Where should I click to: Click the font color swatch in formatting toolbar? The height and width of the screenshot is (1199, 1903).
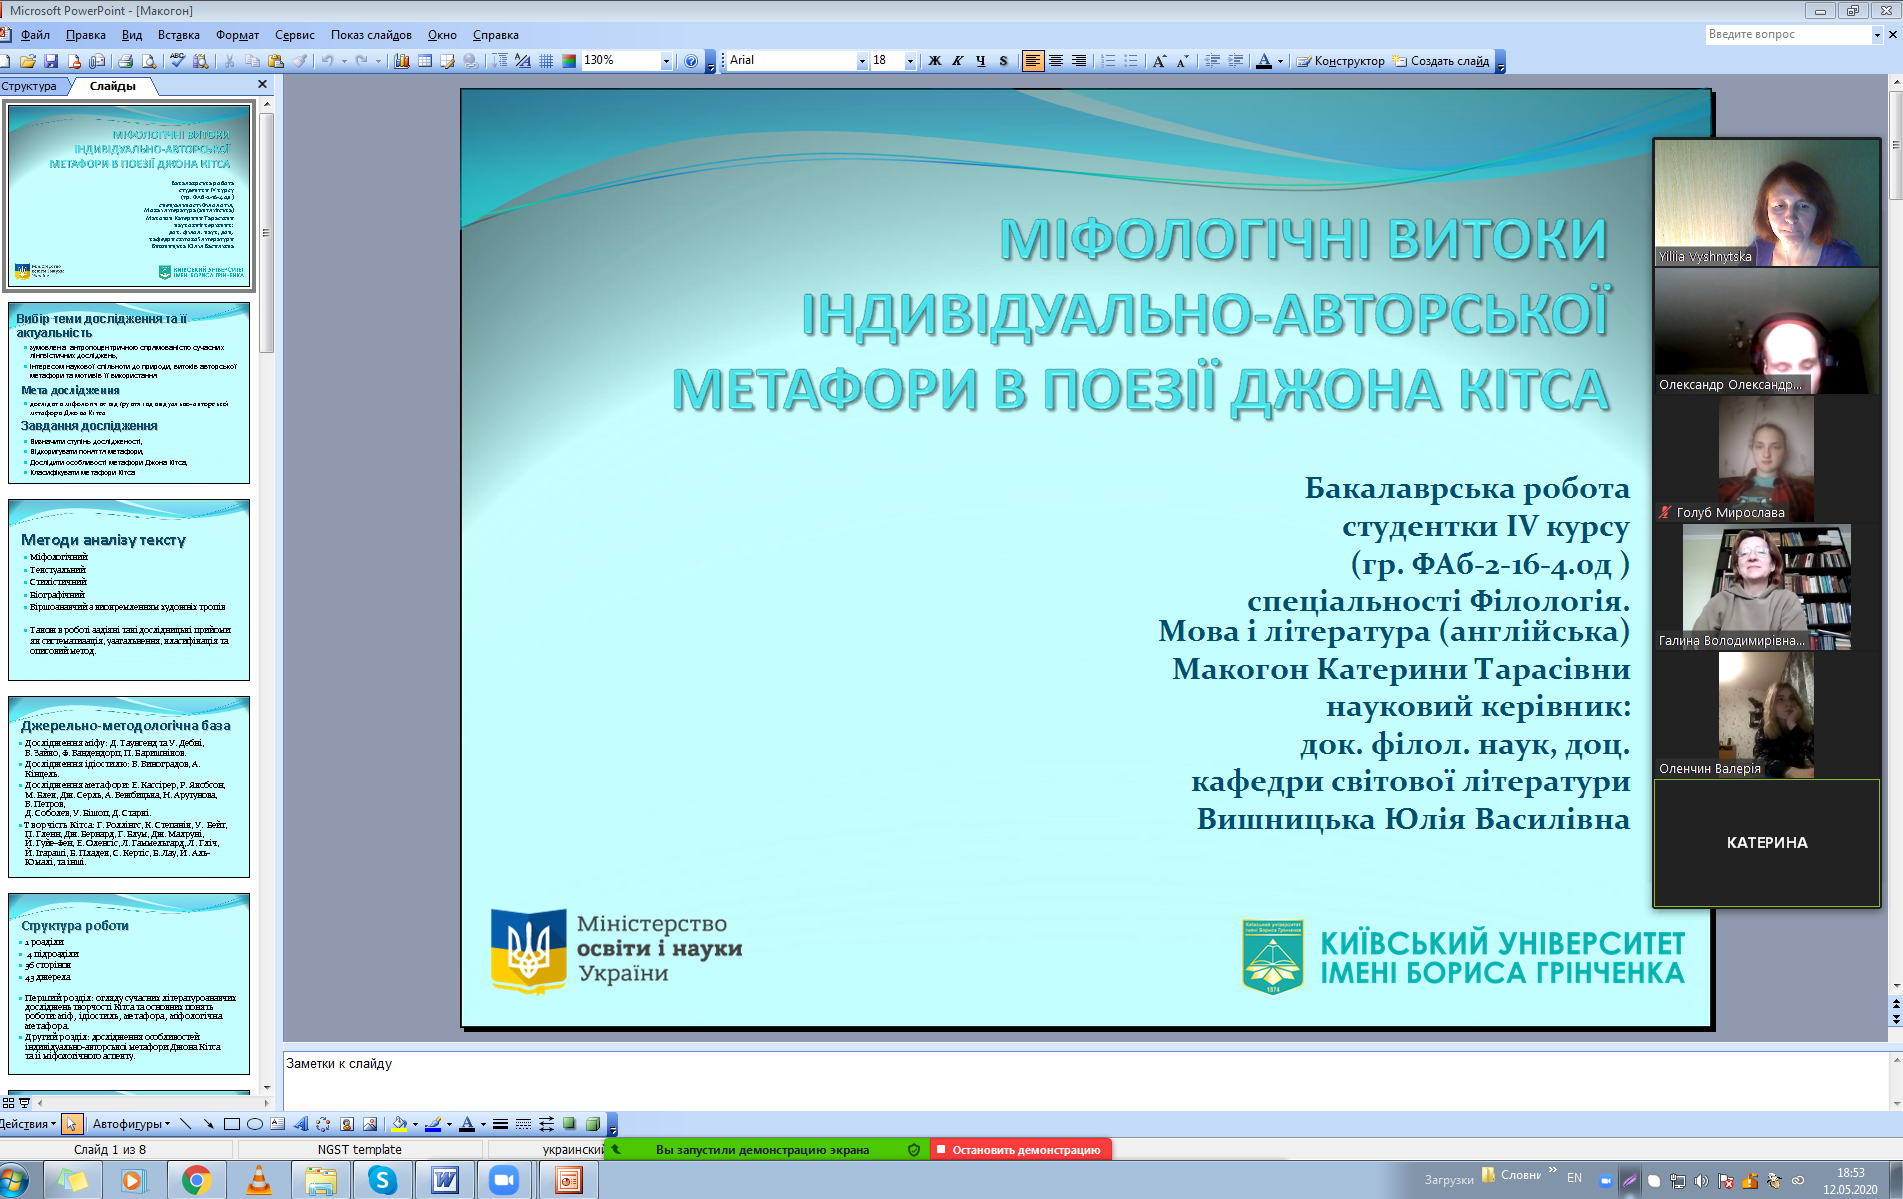tap(1264, 61)
